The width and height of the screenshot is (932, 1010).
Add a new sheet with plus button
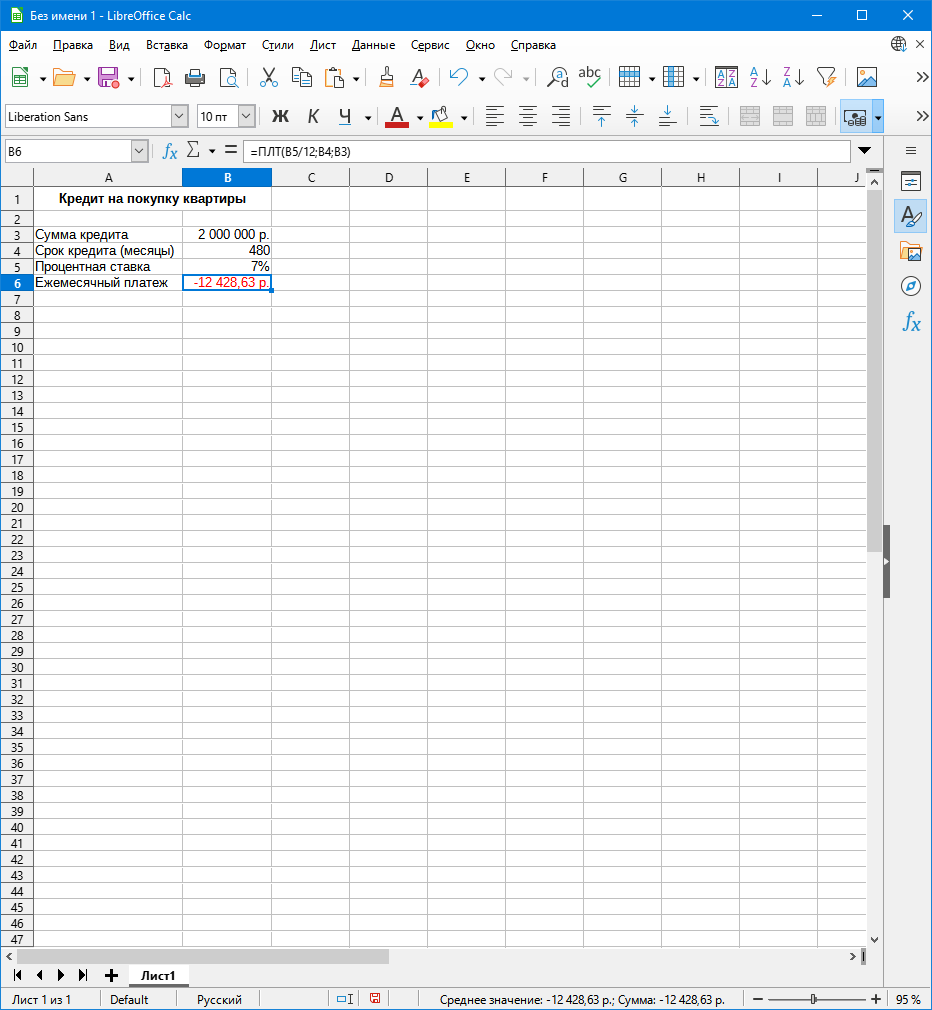(111, 975)
